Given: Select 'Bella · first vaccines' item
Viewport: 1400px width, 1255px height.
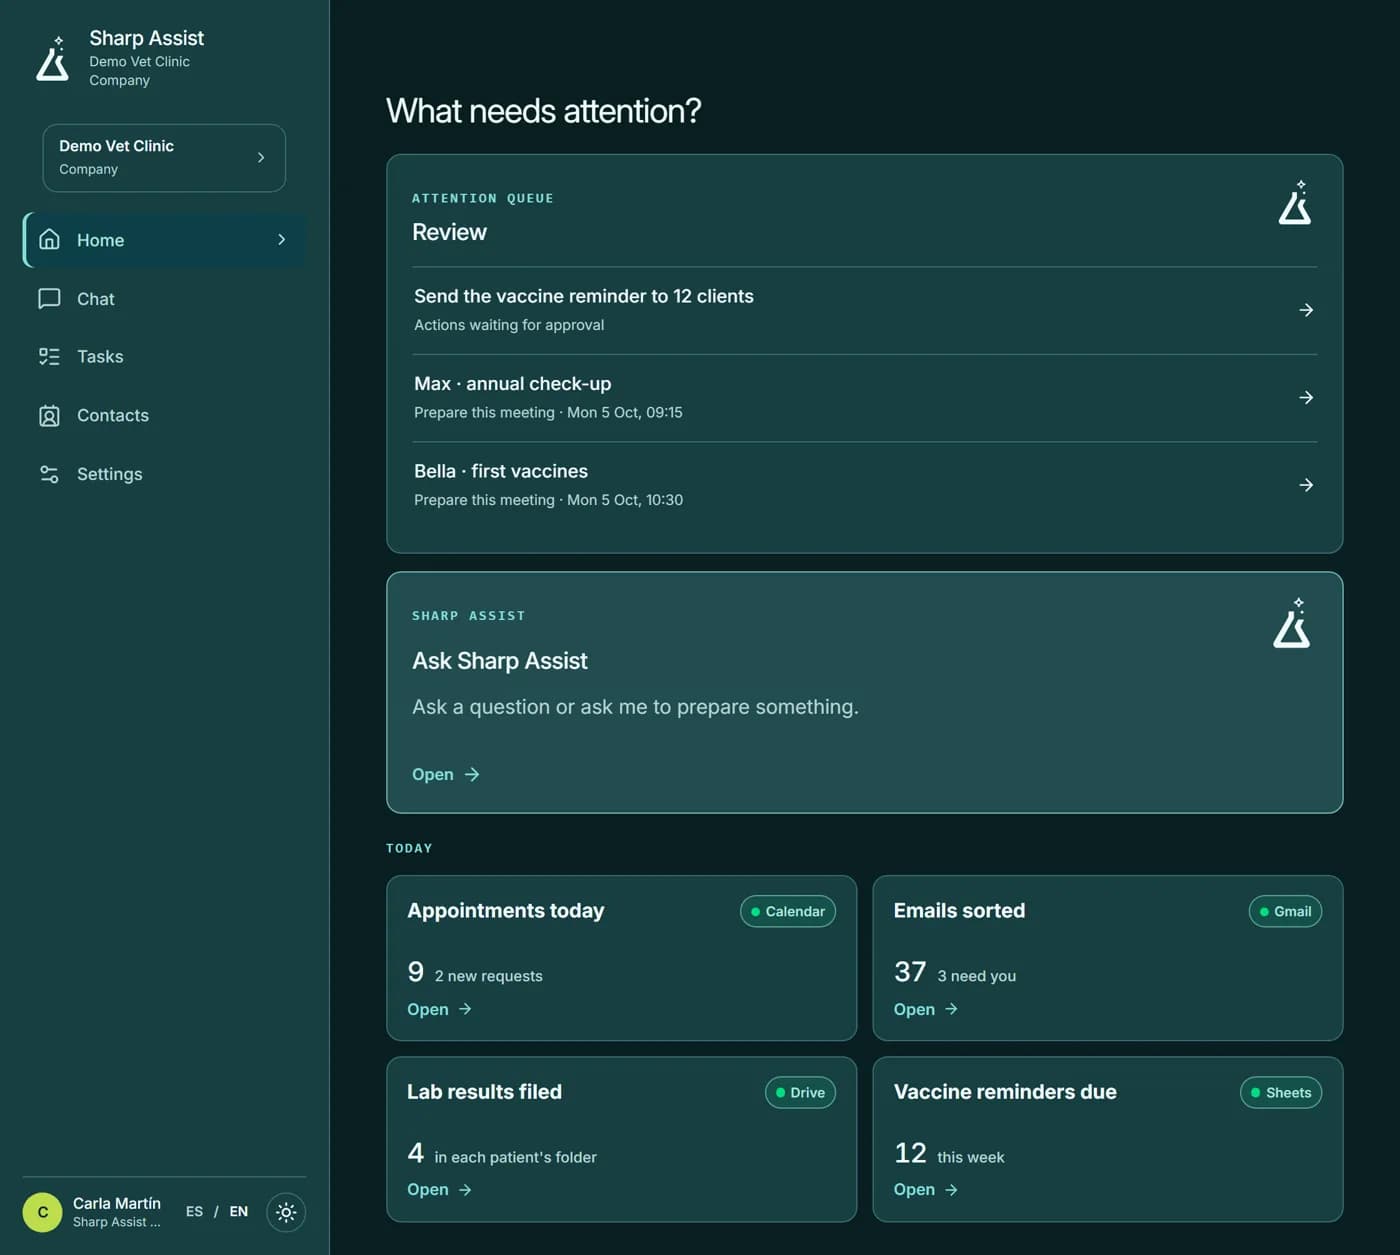Looking at the screenshot, I should [864, 485].
